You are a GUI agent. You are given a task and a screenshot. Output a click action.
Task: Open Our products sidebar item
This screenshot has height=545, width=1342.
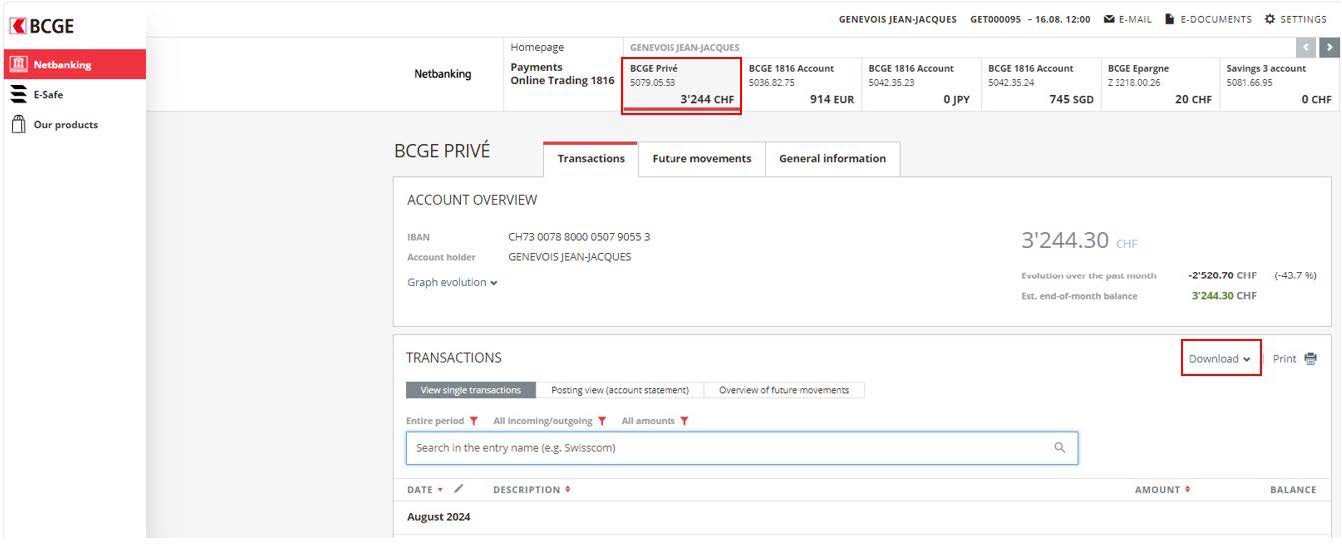(74, 125)
